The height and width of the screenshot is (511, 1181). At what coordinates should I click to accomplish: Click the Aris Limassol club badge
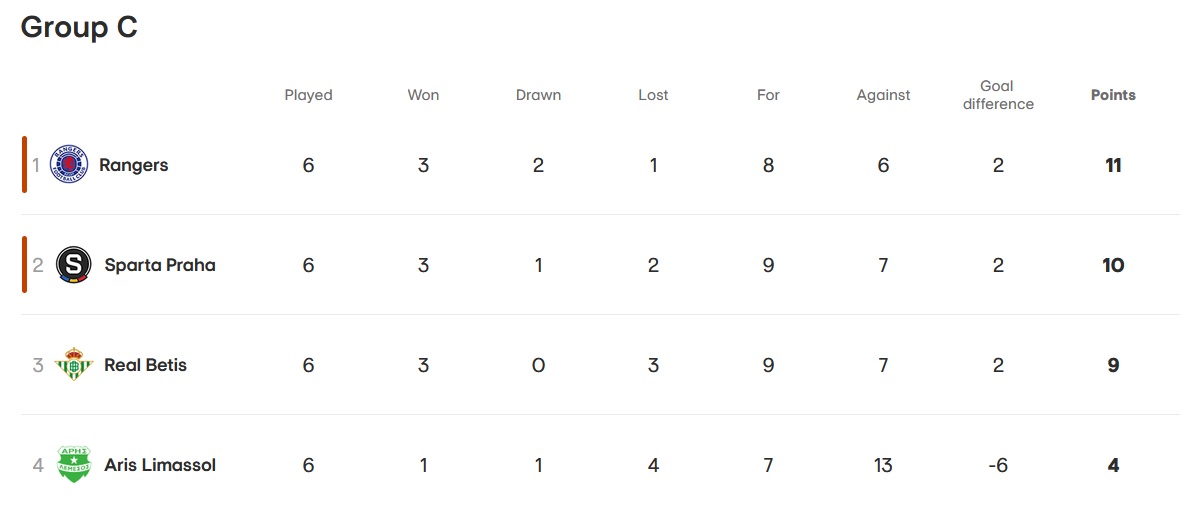pos(74,464)
